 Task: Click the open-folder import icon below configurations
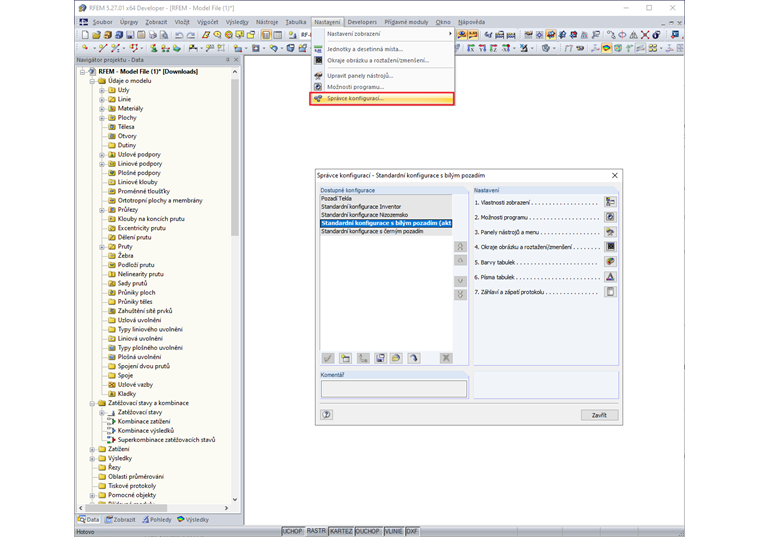point(396,358)
